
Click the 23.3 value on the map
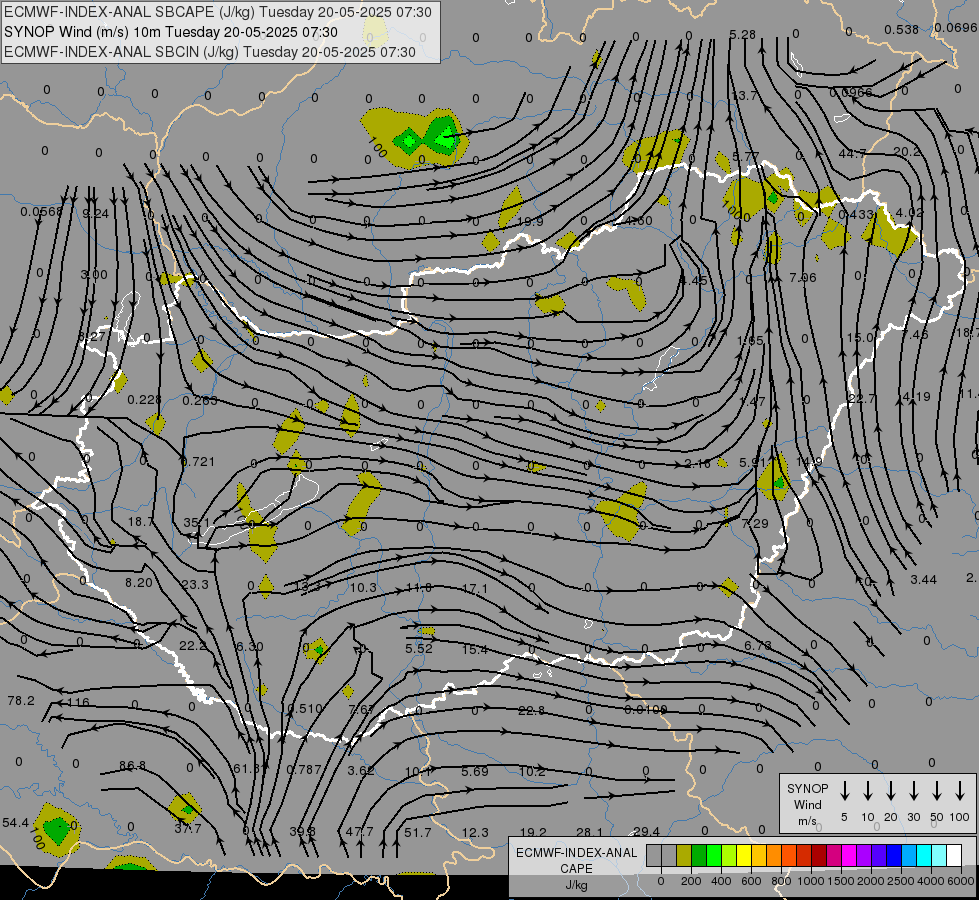[195, 584]
